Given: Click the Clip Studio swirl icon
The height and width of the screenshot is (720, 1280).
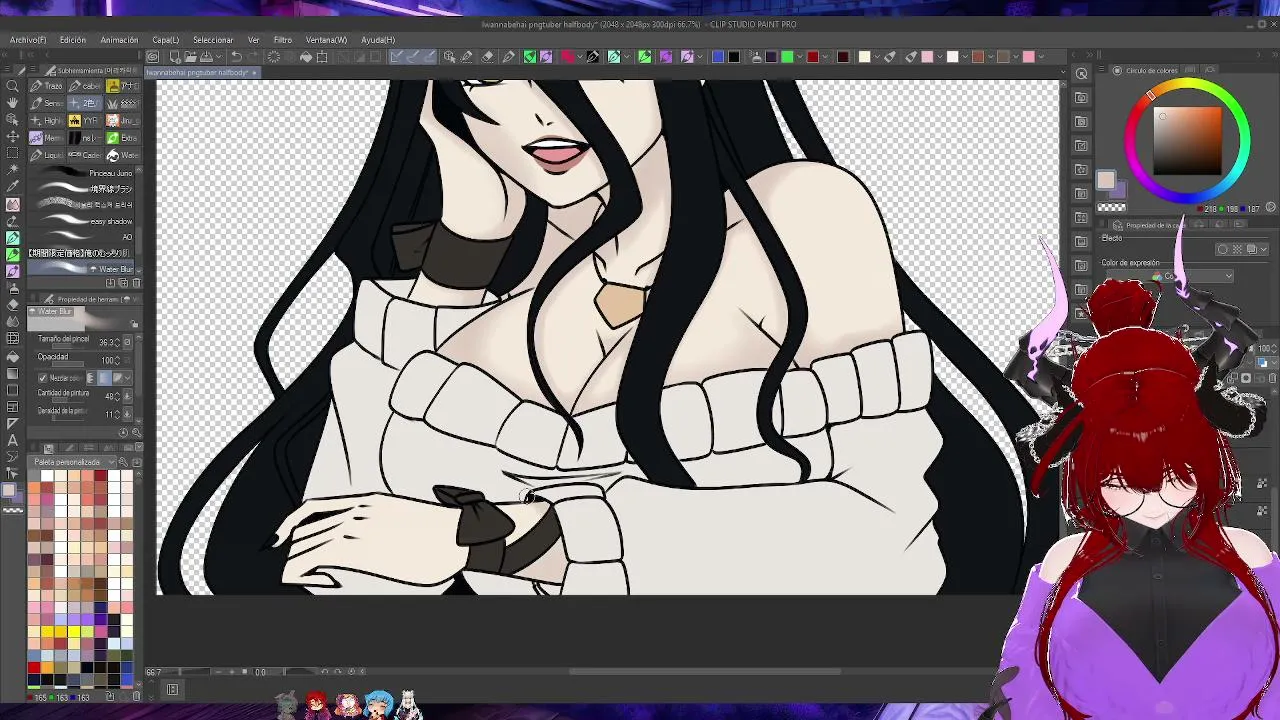Looking at the screenshot, I should point(152,57).
